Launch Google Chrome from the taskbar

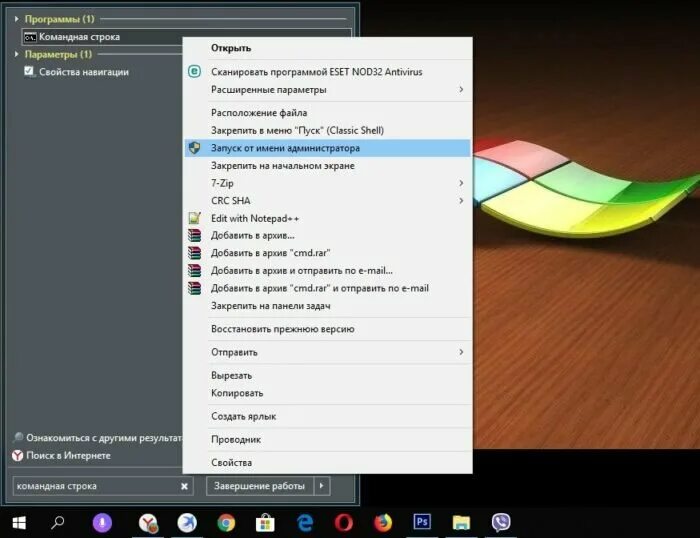(226, 522)
